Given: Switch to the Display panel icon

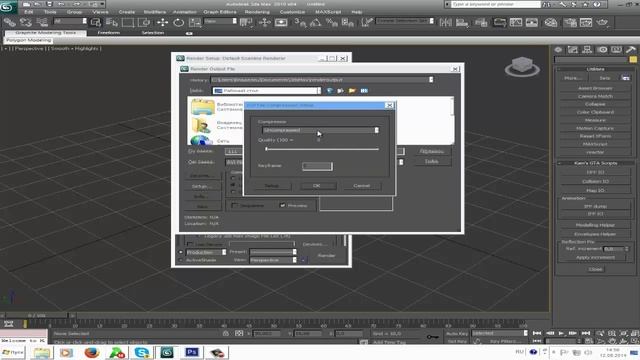Looking at the screenshot, I should tap(616, 50).
